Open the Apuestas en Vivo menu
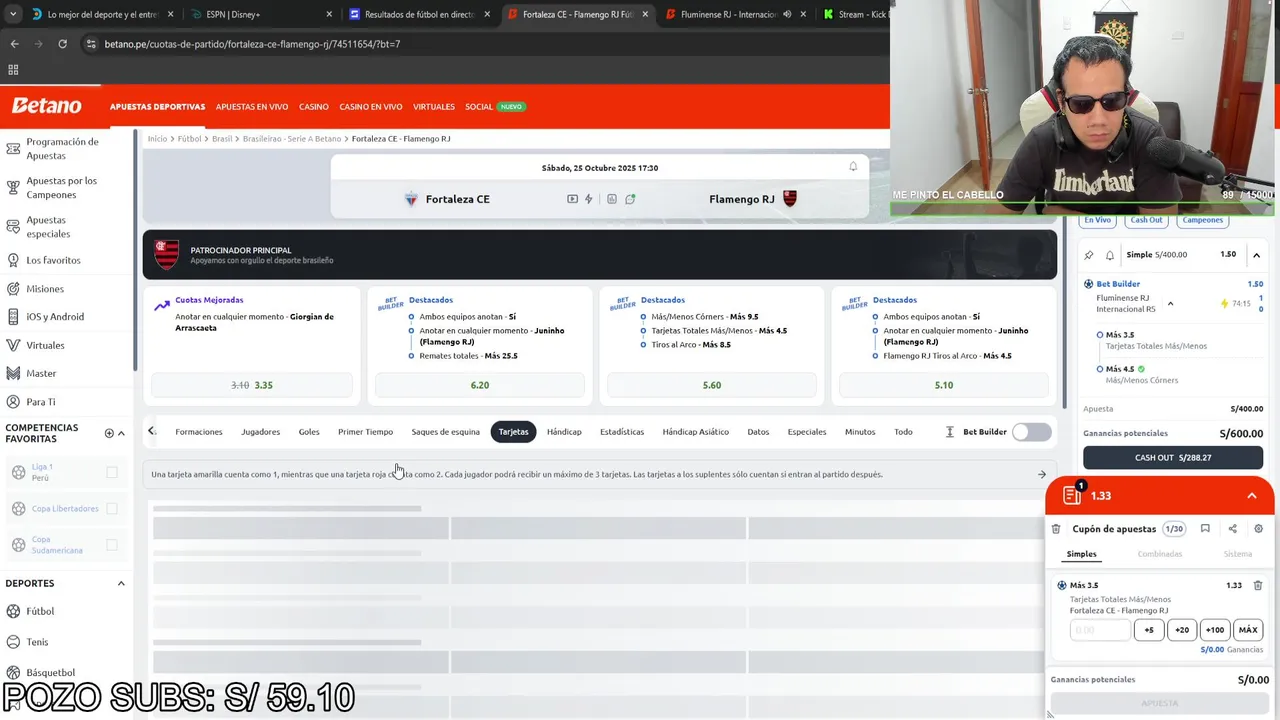 252,107
